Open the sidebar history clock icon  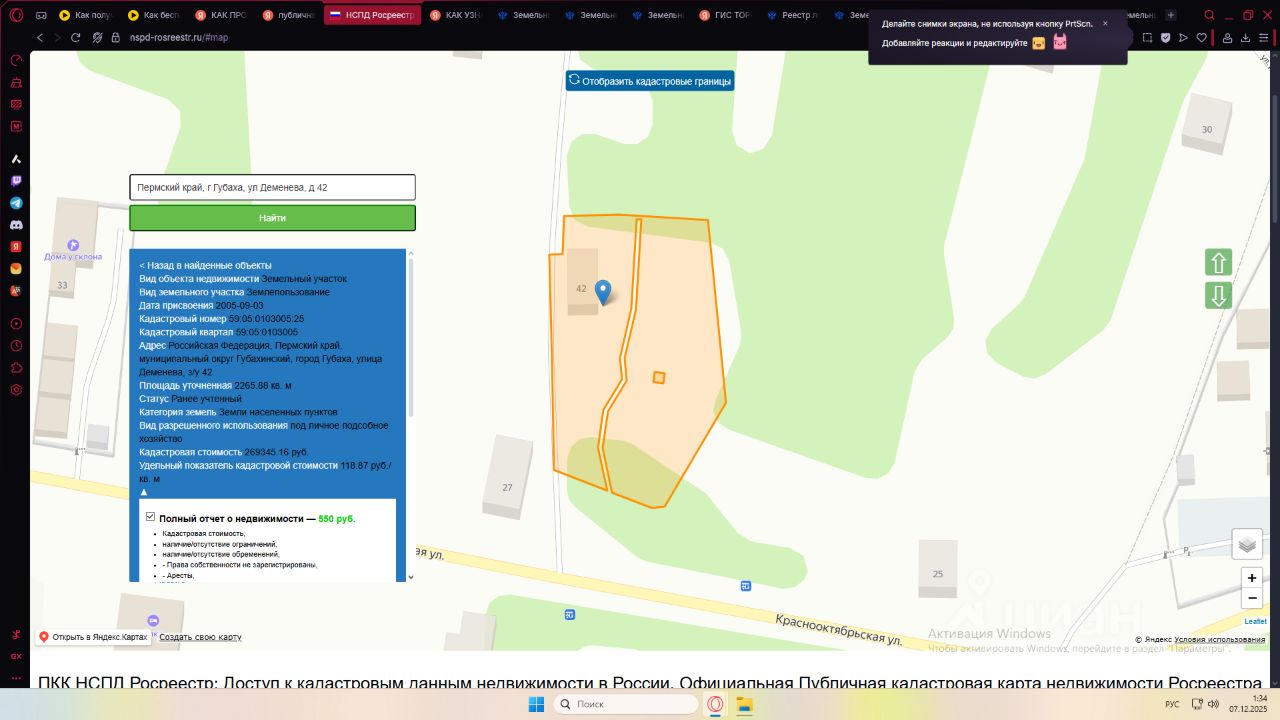16,346
